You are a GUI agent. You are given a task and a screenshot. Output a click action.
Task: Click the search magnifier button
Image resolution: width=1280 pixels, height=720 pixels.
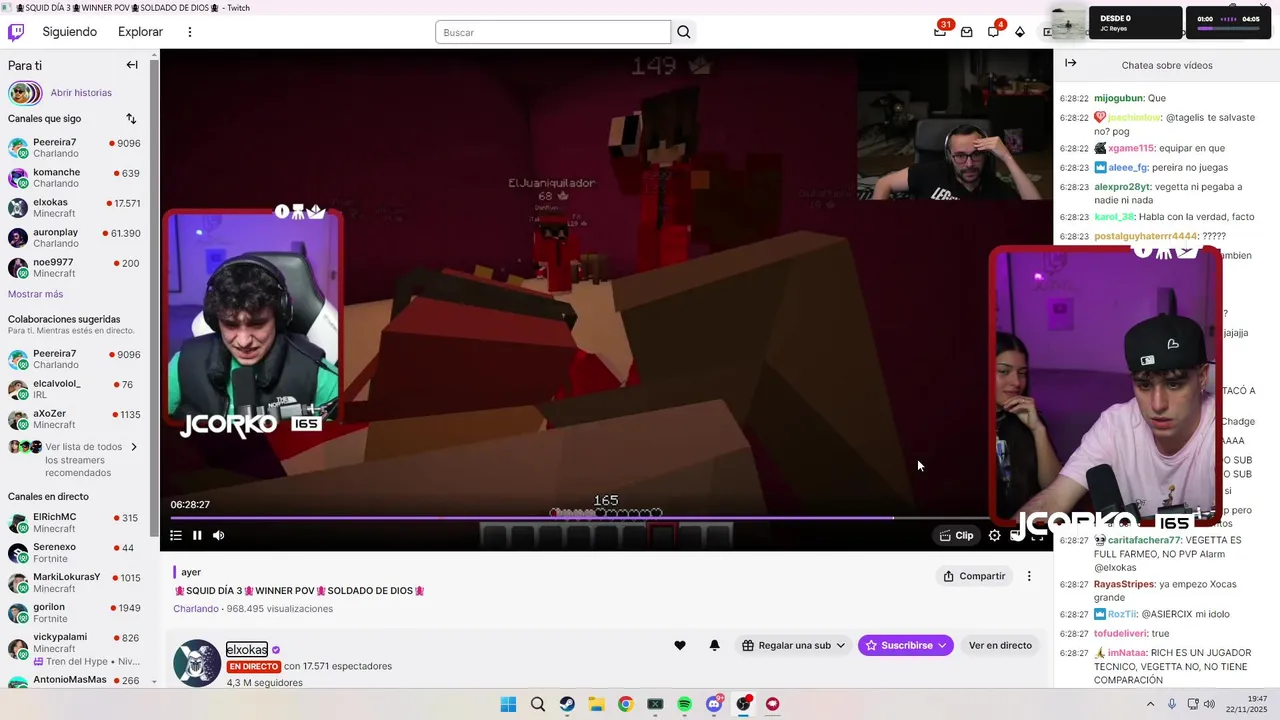(684, 32)
